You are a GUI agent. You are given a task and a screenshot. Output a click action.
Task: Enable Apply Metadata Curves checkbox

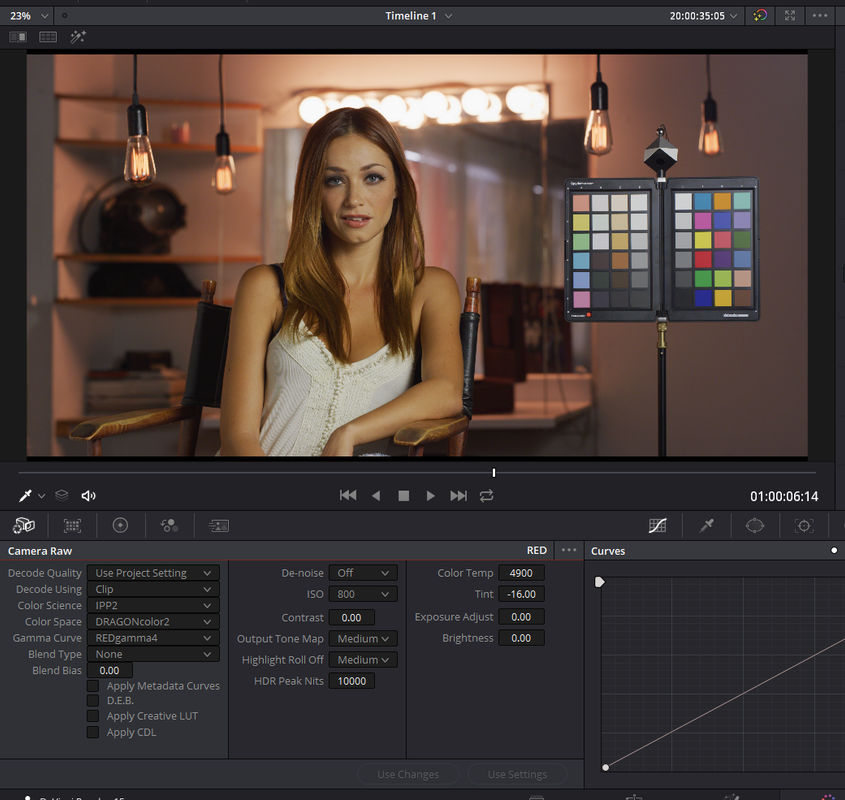pos(93,686)
